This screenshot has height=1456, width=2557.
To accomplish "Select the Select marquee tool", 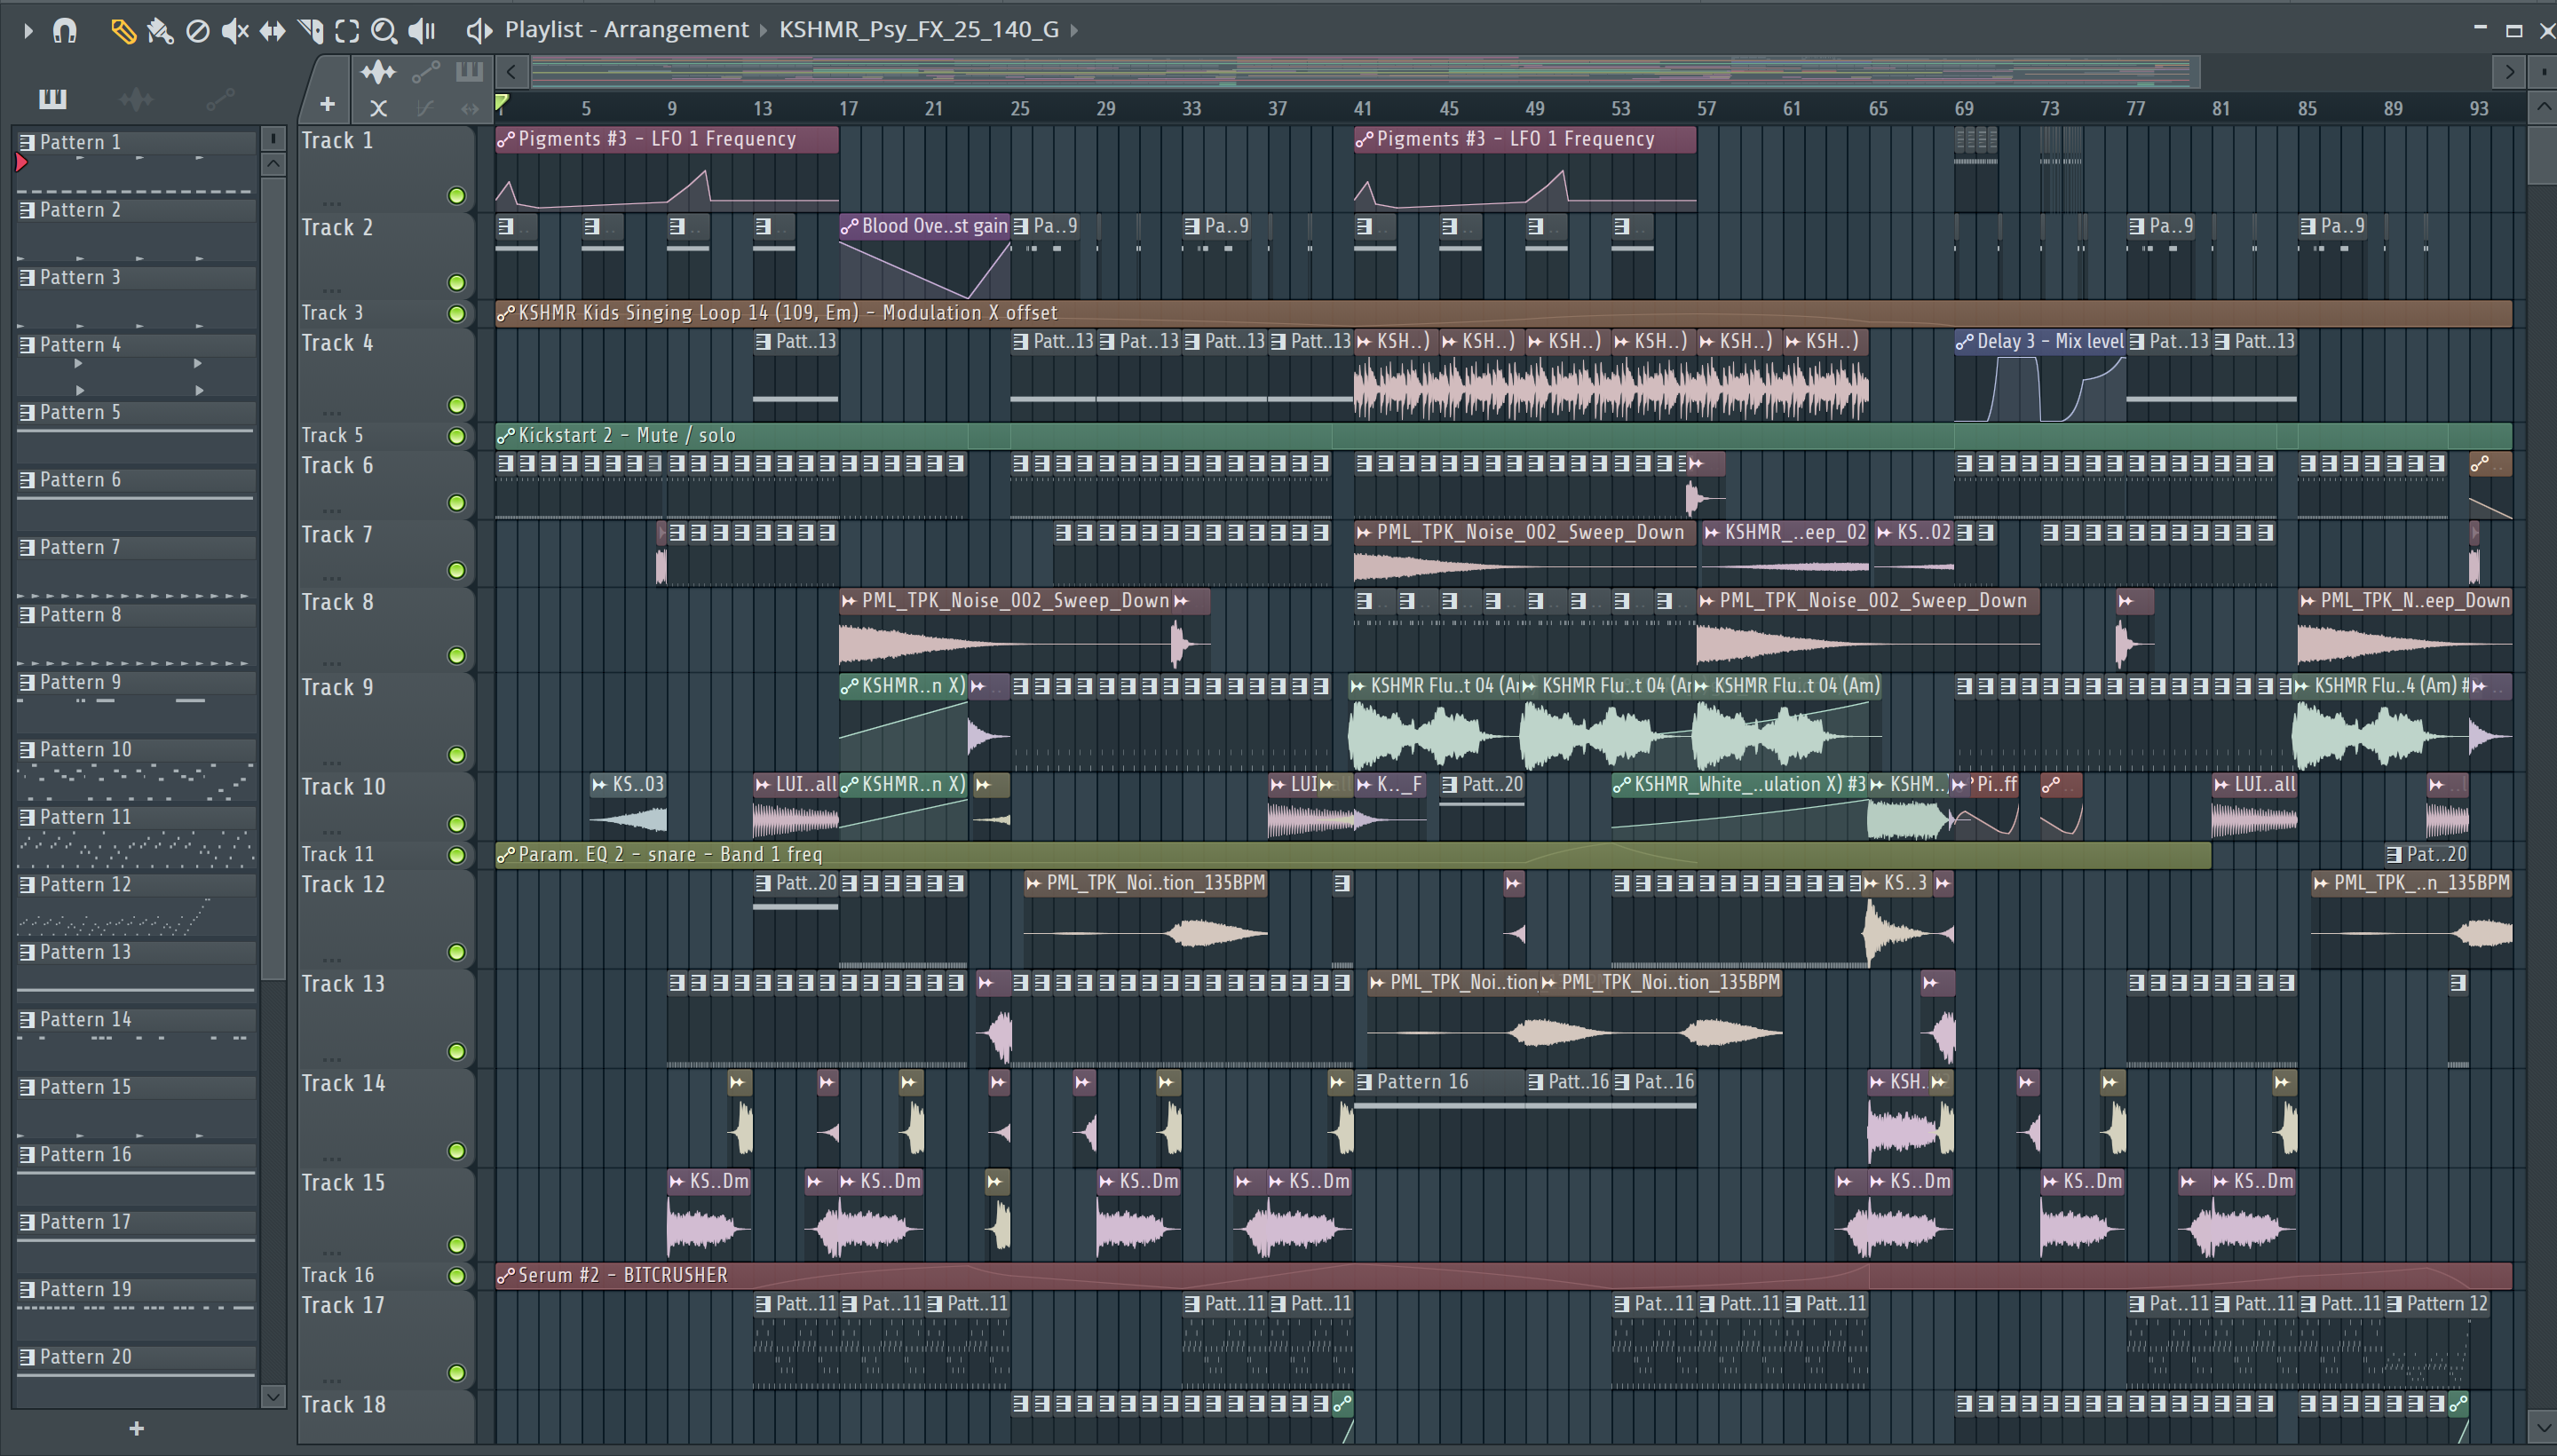I will 347,31.
